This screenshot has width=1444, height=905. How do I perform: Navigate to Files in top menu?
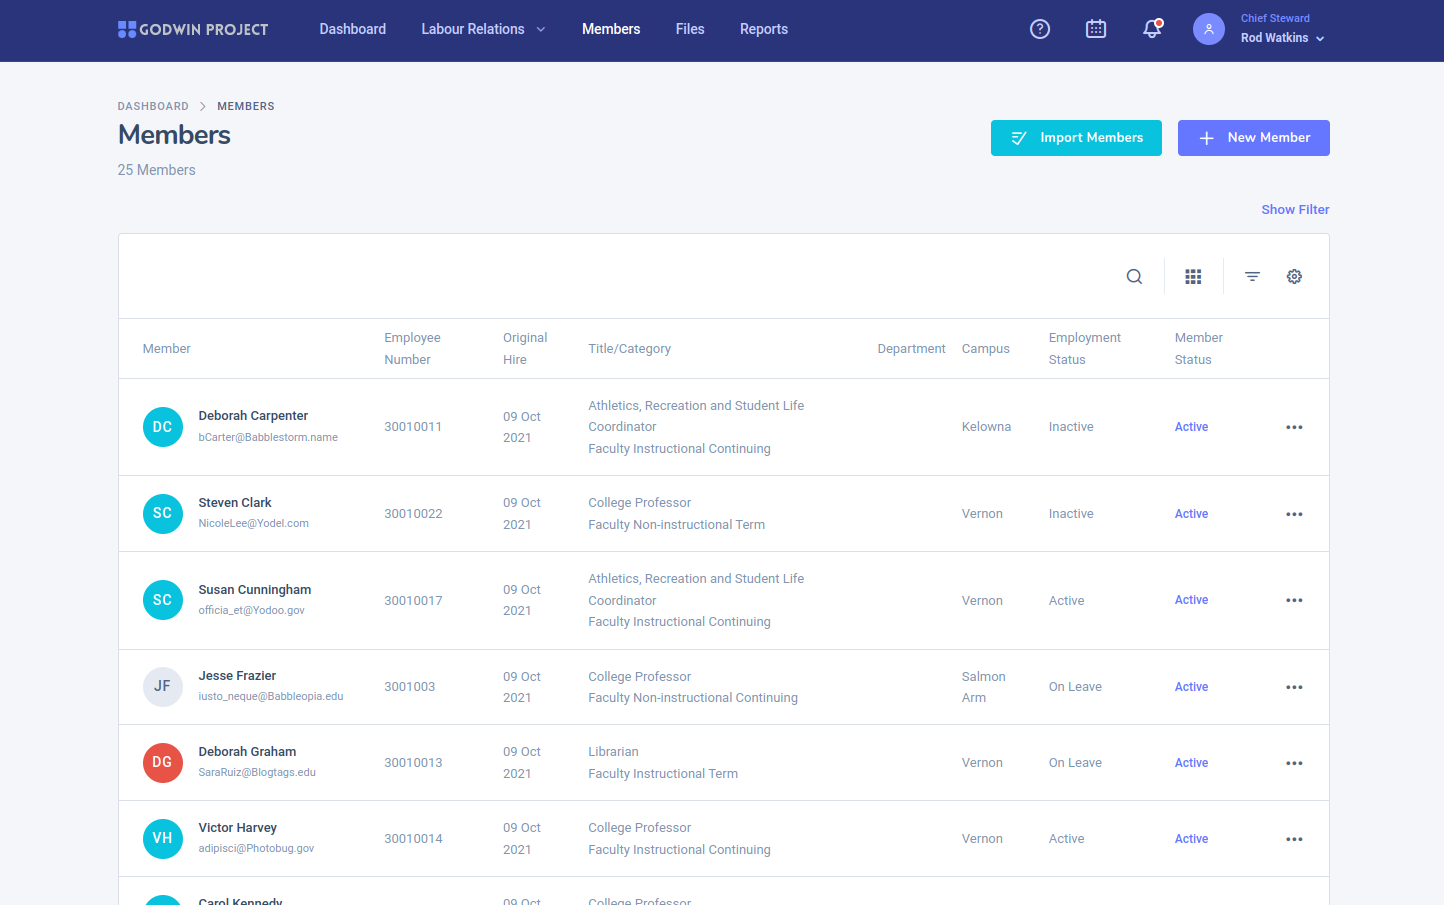tap(690, 29)
